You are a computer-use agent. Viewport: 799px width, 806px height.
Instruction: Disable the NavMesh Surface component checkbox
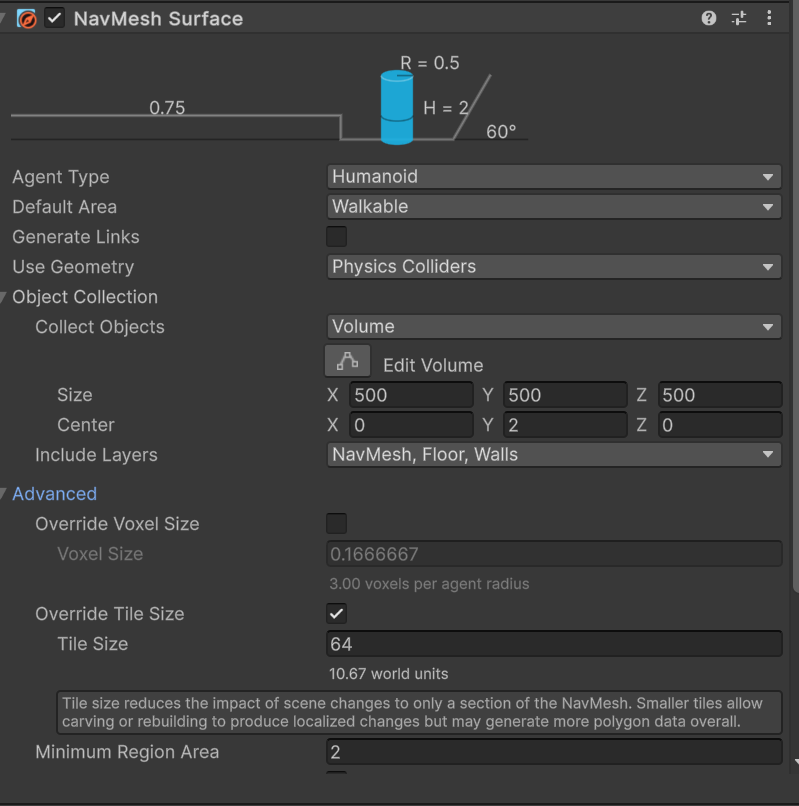(54, 17)
